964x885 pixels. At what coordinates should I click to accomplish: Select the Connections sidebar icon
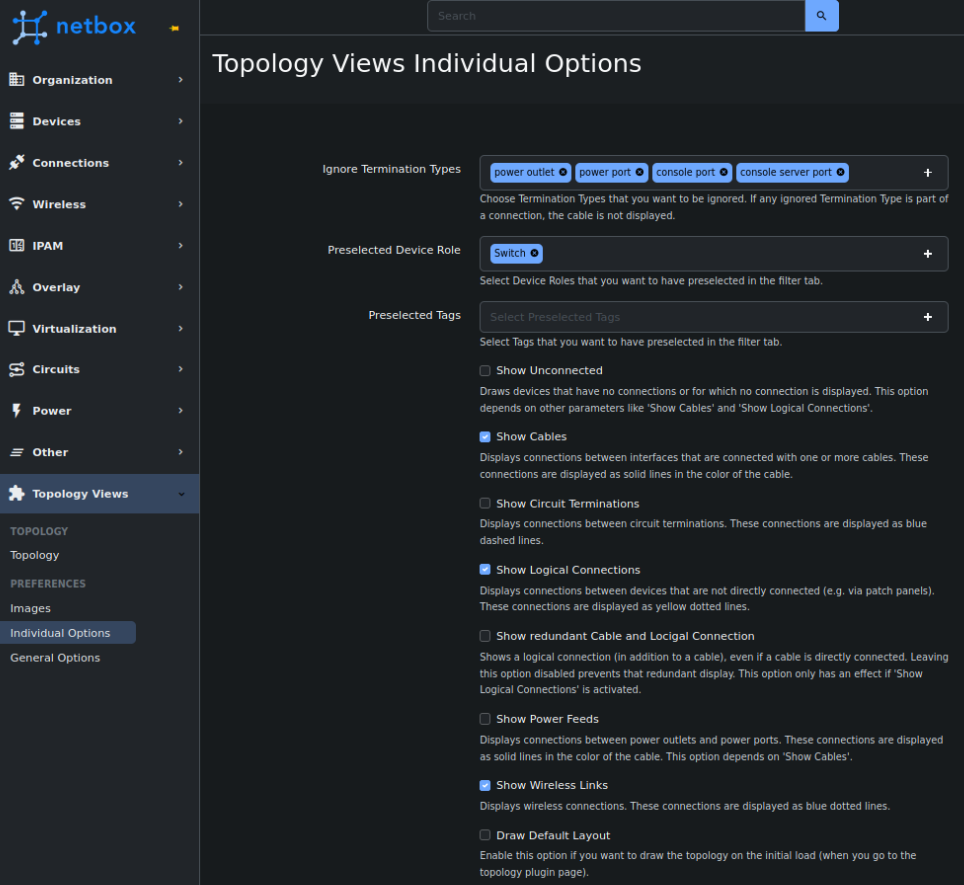[x=15, y=162]
